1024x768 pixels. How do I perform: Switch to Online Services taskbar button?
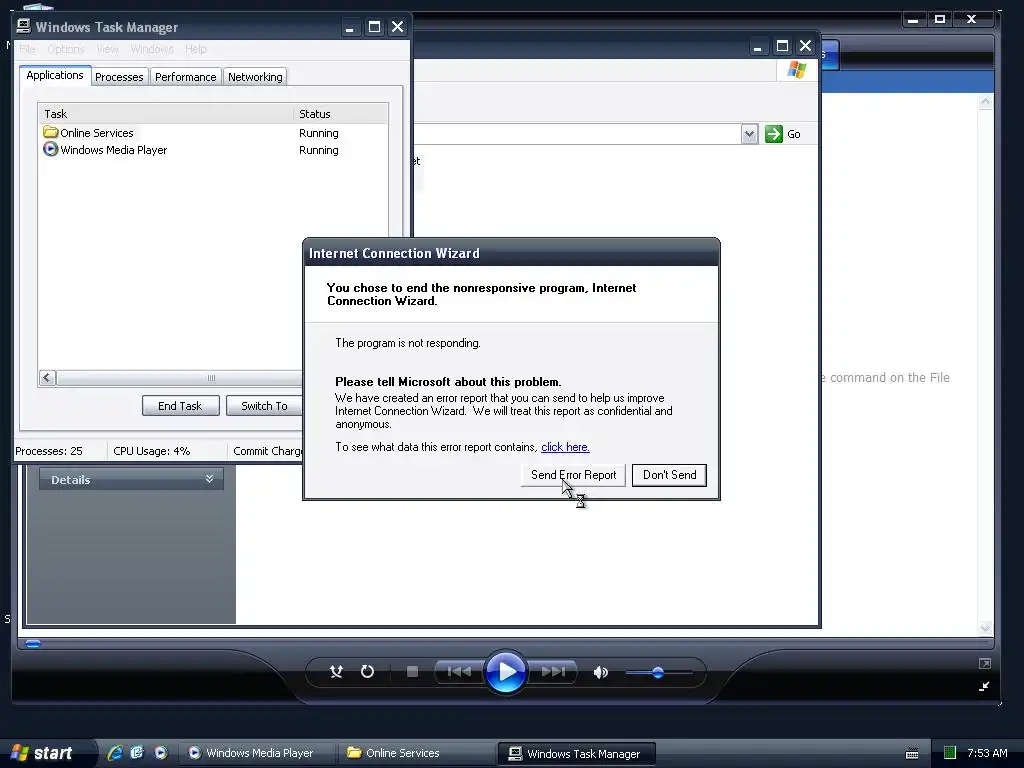(x=417, y=753)
